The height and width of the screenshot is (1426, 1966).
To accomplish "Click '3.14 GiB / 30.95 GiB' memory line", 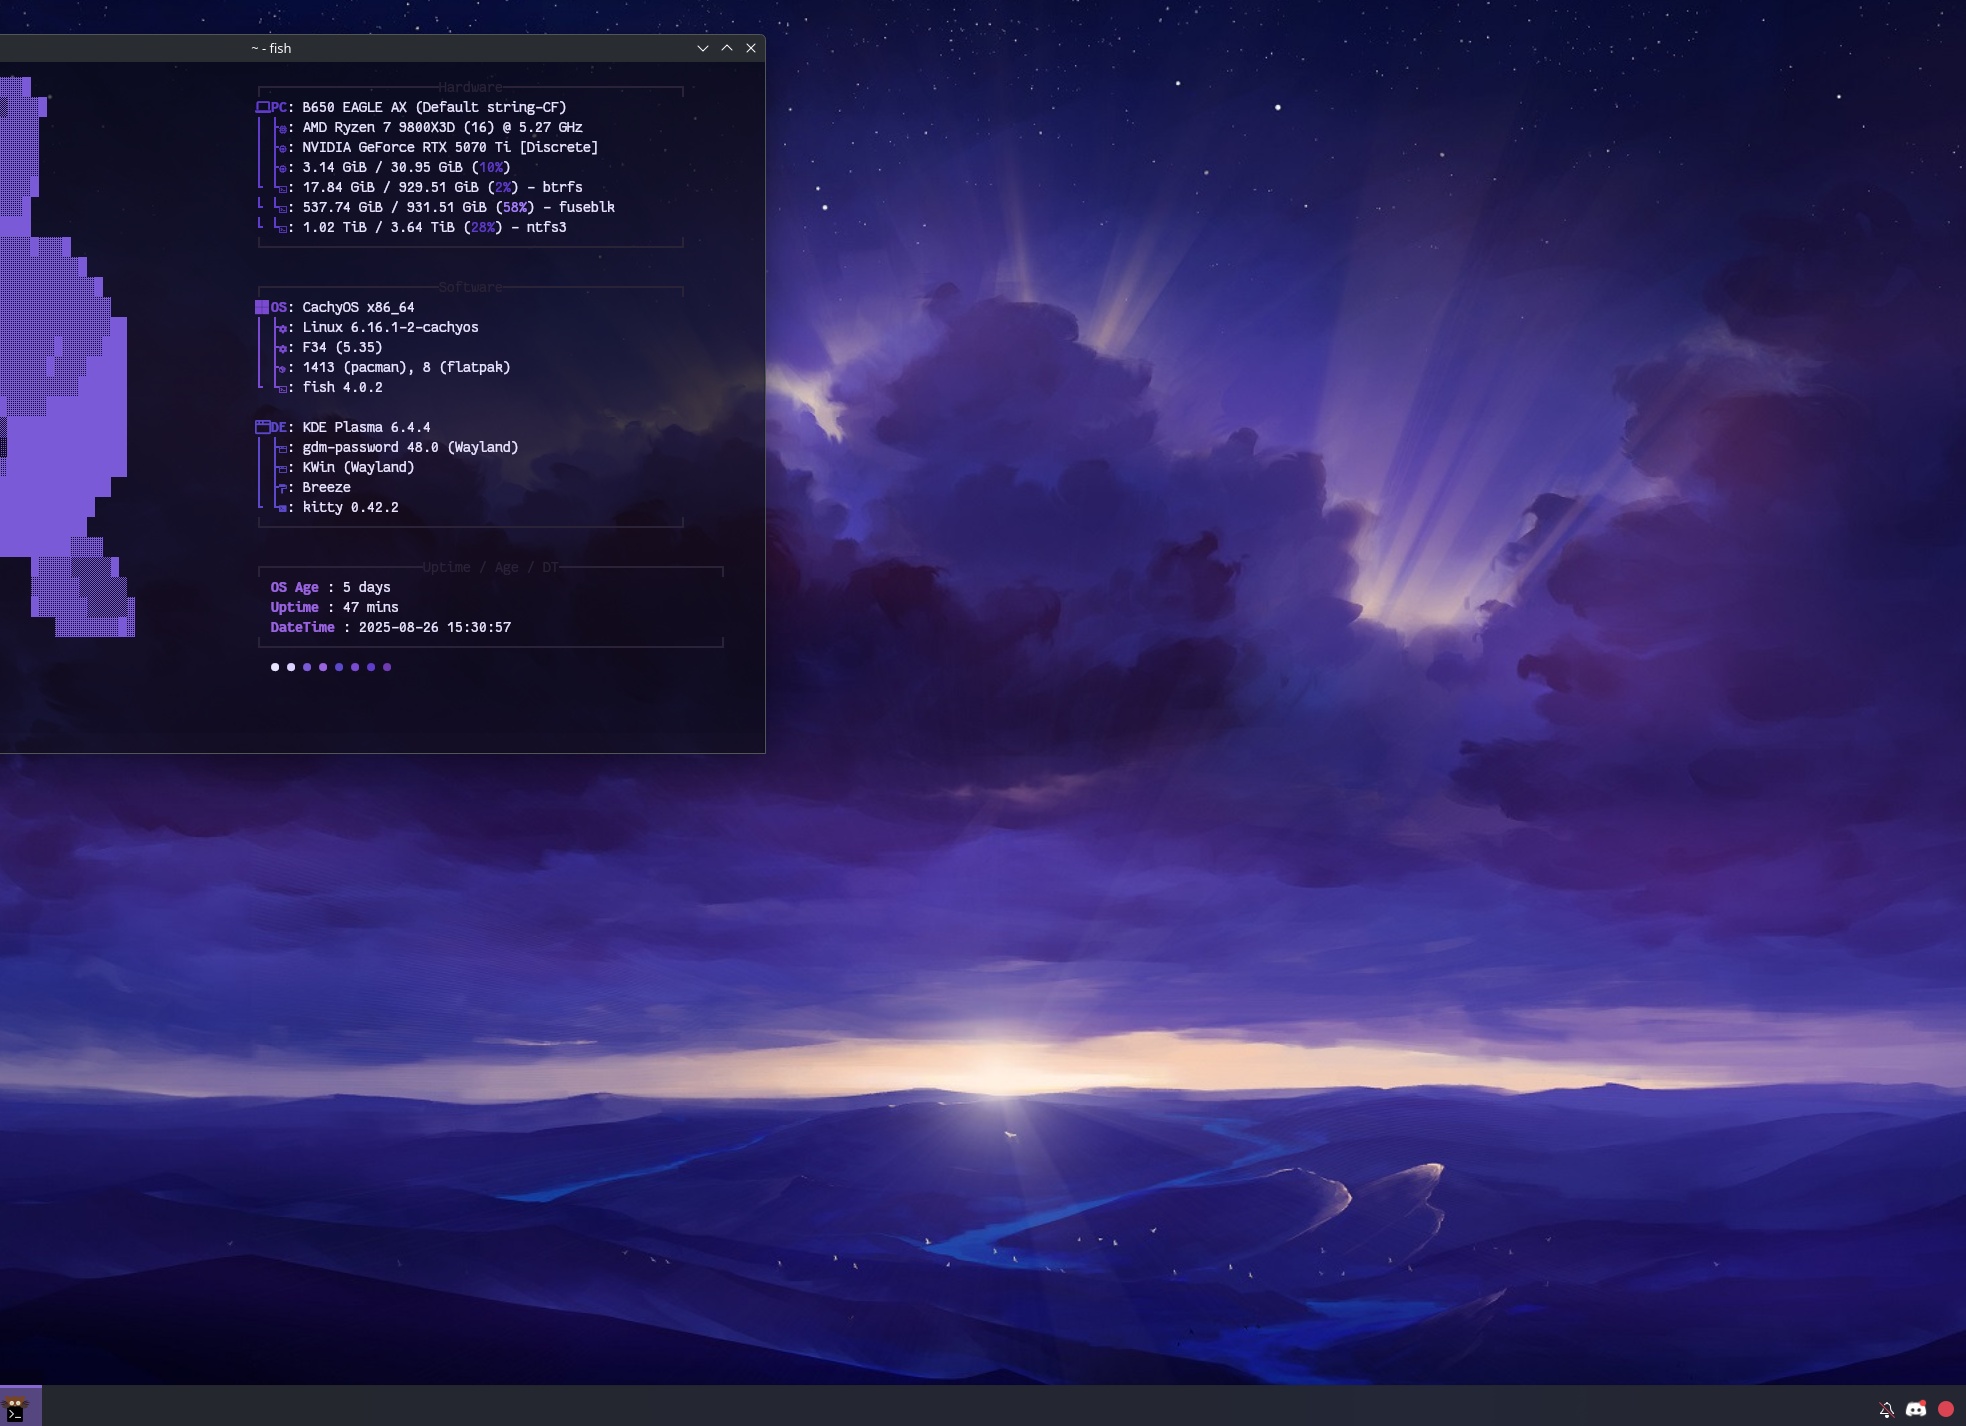I will pos(407,167).
